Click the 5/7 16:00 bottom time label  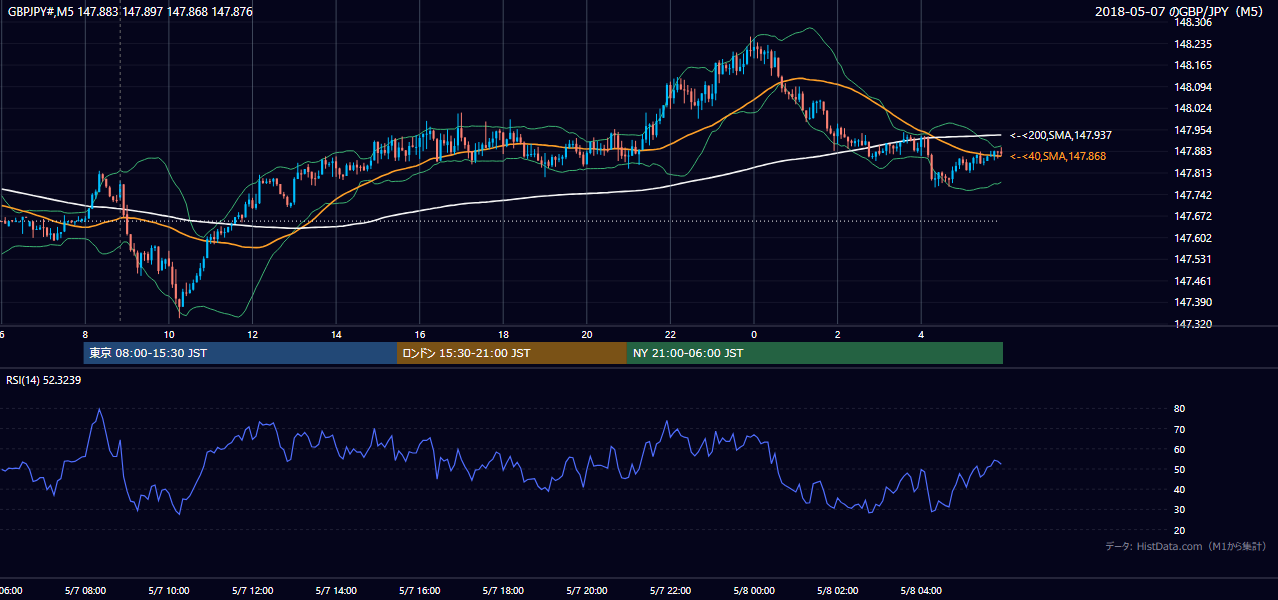pos(420,591)
